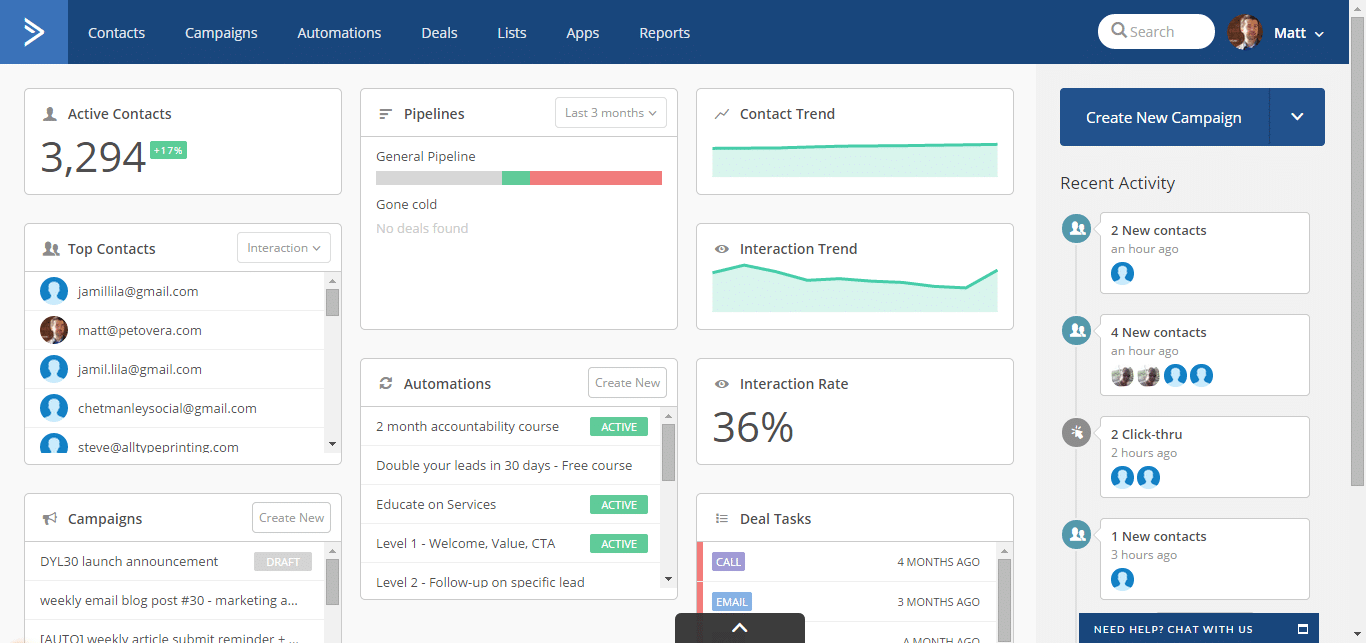Click Create New in Automations panel

pos(627,383)
